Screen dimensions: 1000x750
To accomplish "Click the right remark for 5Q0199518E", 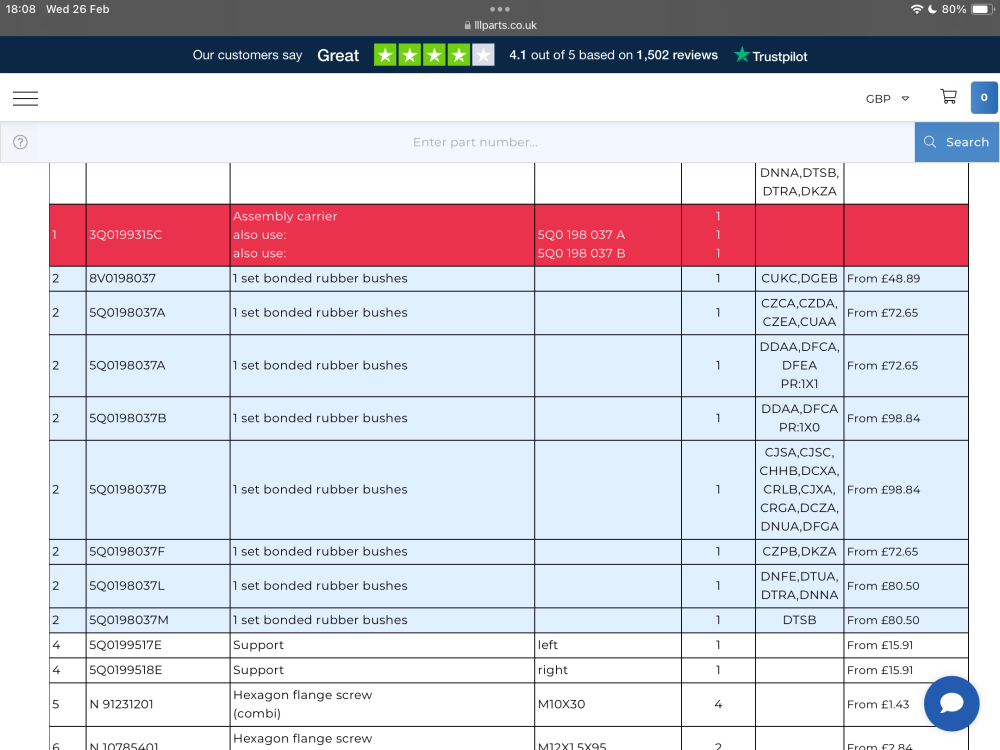I will point(552,670).
